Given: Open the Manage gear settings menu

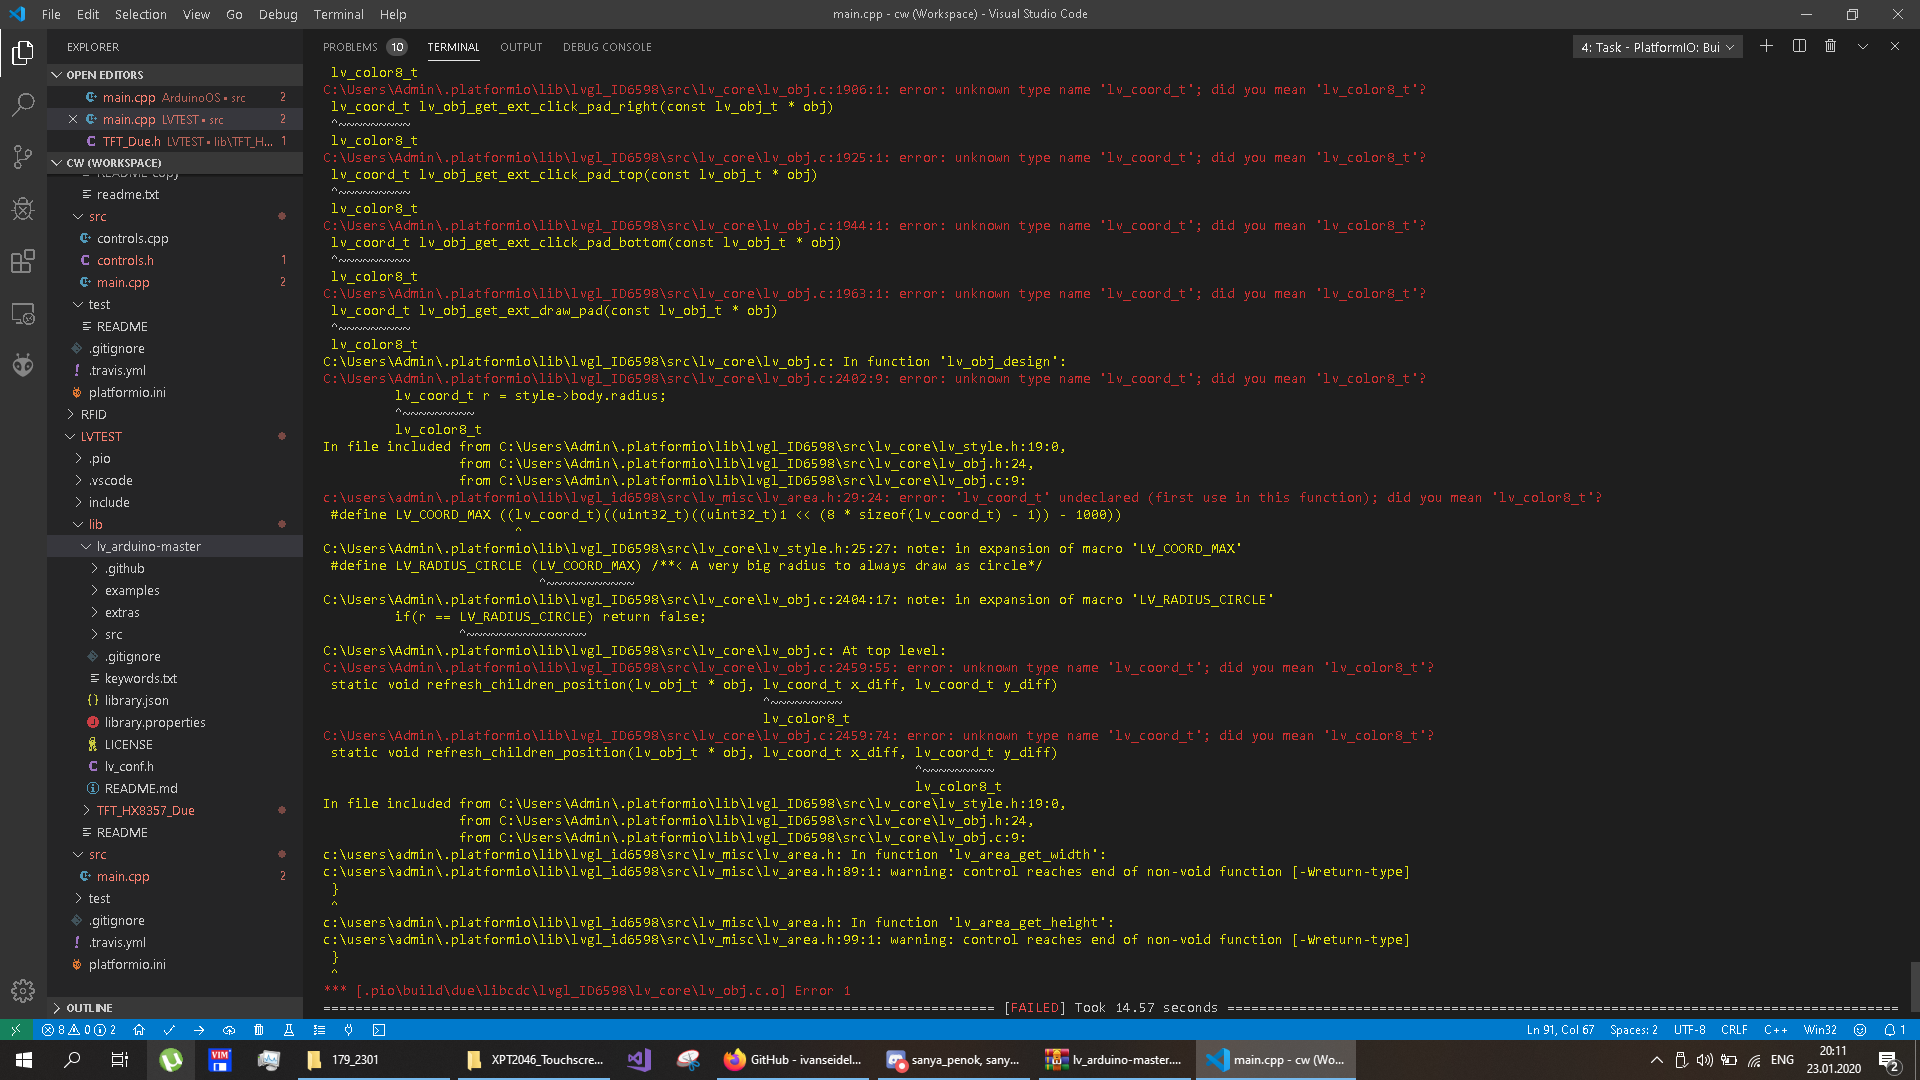Looking at the screenshot, I should click(23, 990).
